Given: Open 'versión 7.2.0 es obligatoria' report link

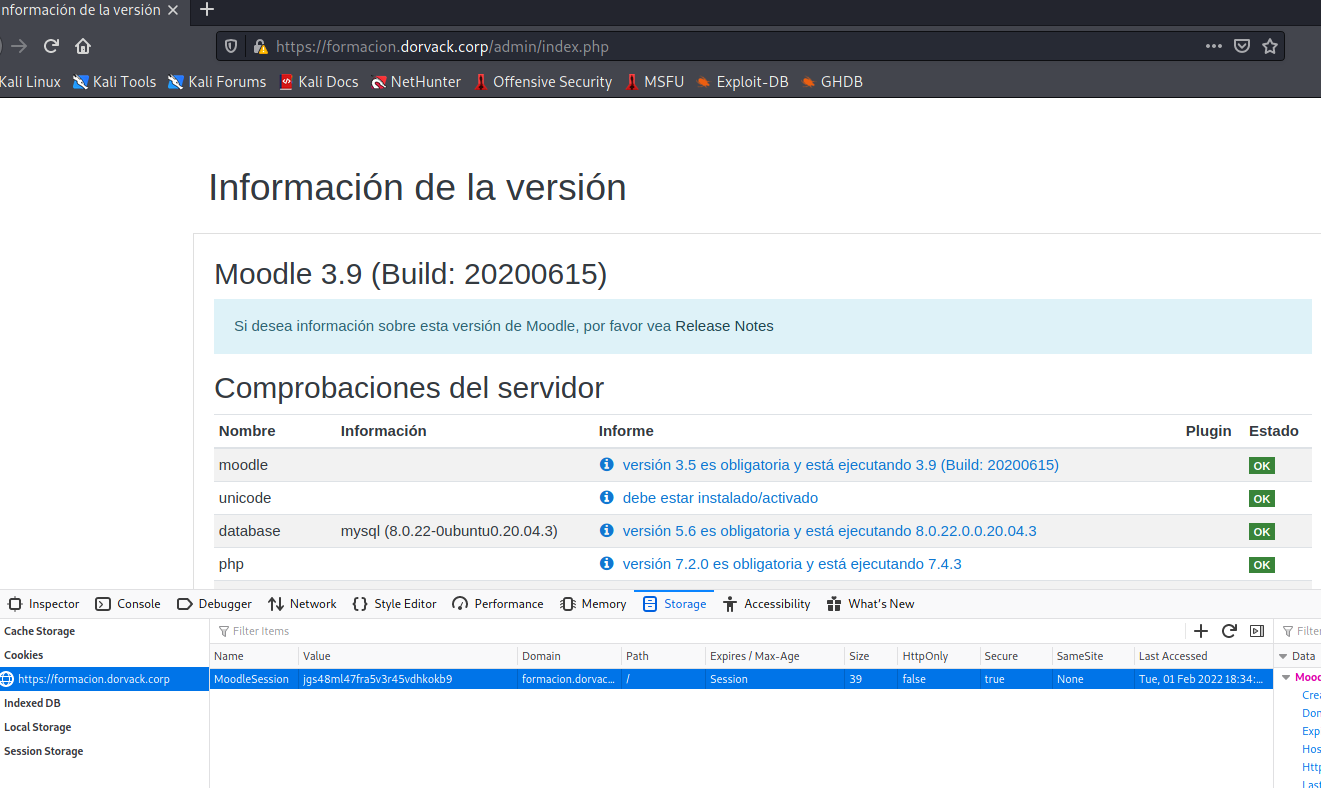Looking at the screenshot, I should tap(792, 564).
